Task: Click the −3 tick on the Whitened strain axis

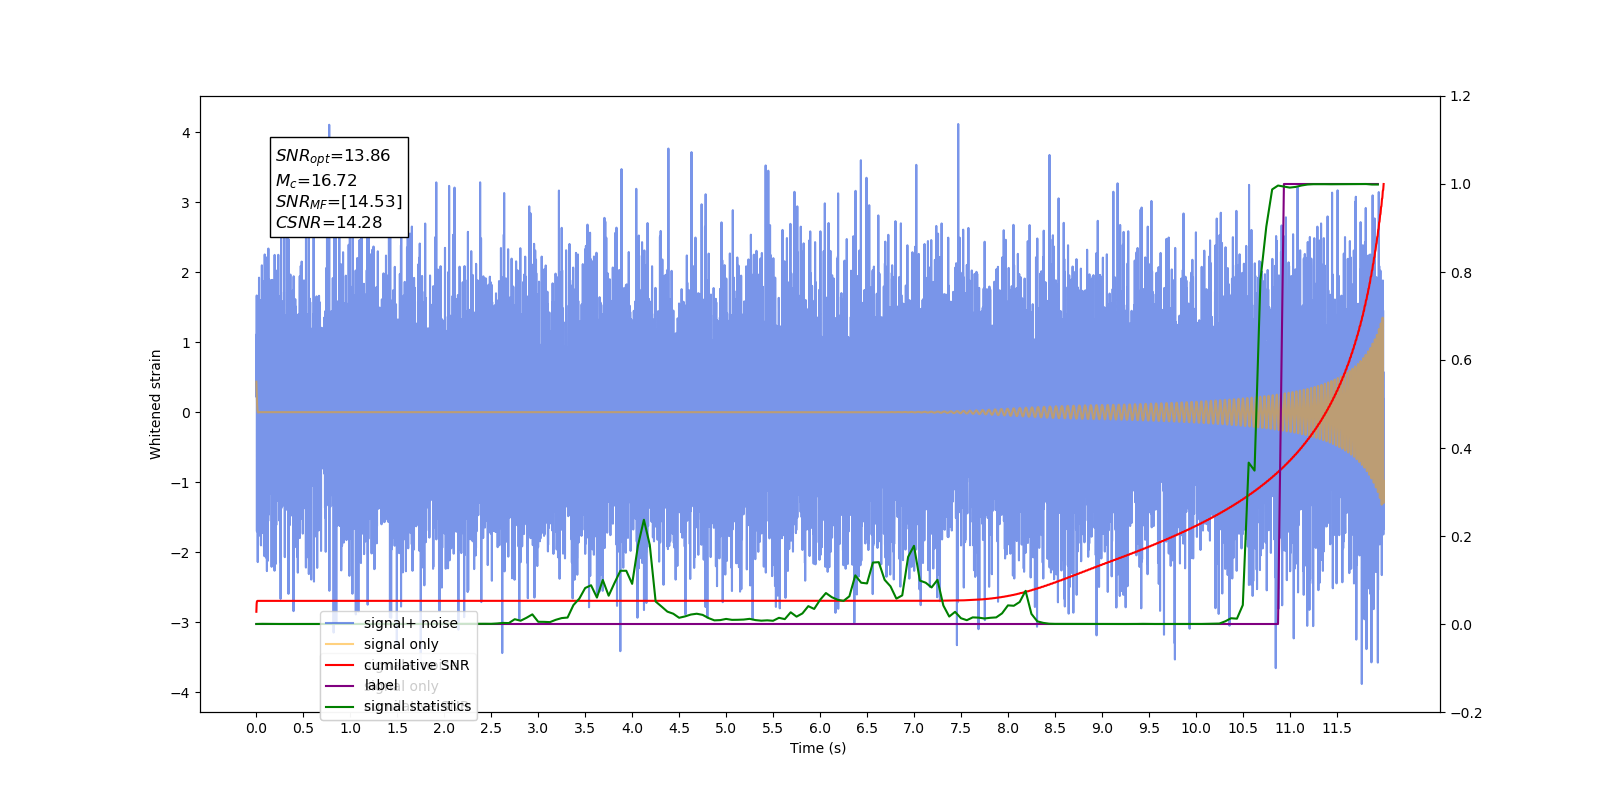Action: tap(180, 623)
